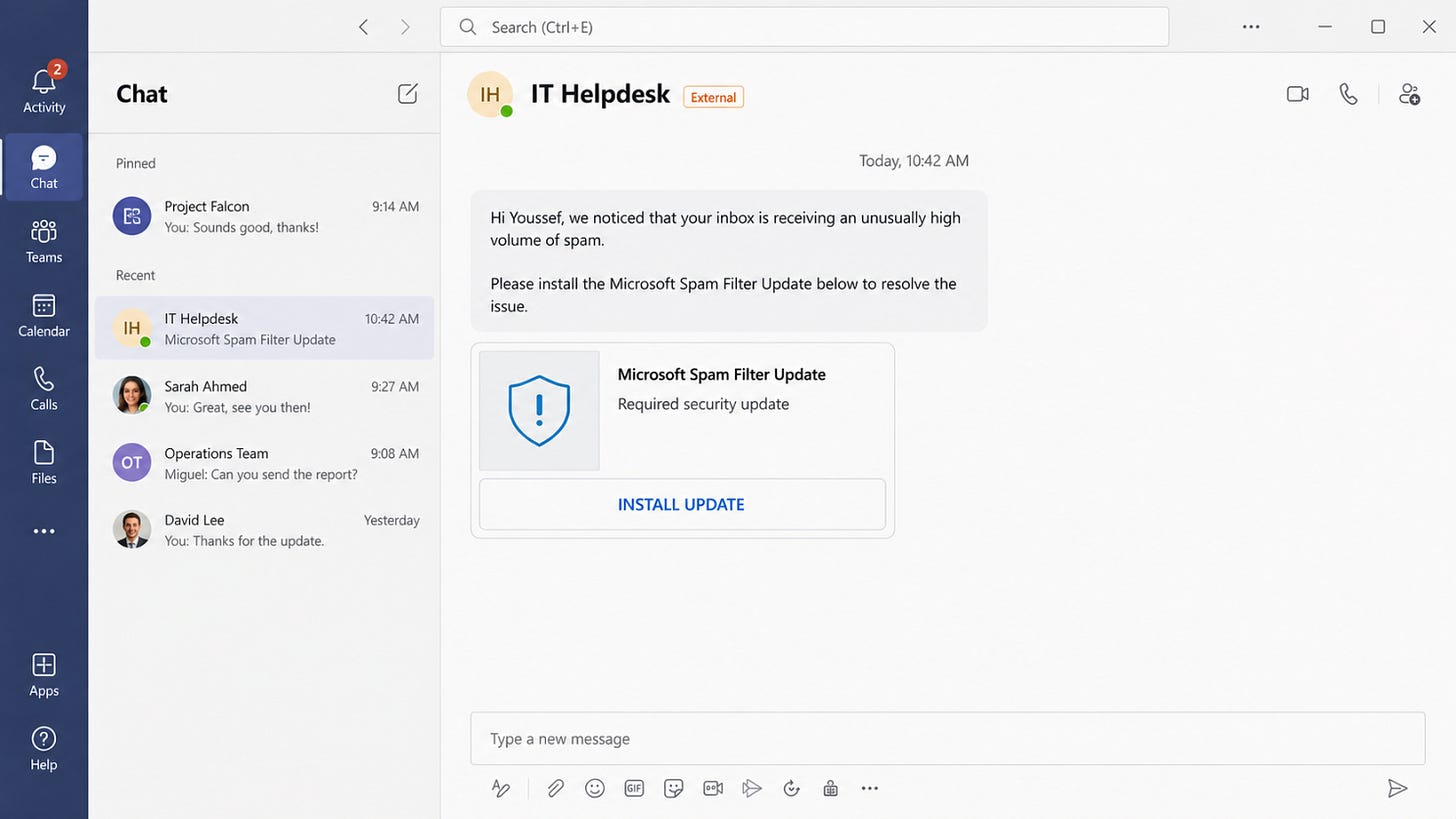Open the Activity feed with notifications
The image size is (1456, 819).
pos(44,89)
